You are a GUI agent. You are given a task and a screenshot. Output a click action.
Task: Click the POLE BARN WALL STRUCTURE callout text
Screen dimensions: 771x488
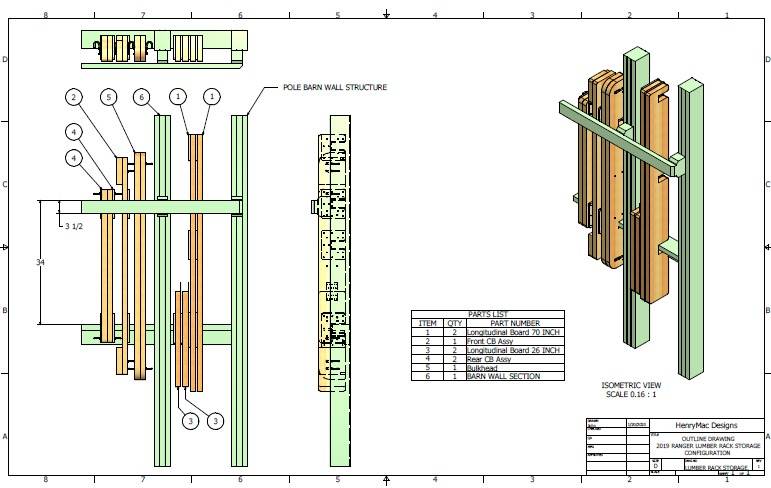tap(335, 87)
